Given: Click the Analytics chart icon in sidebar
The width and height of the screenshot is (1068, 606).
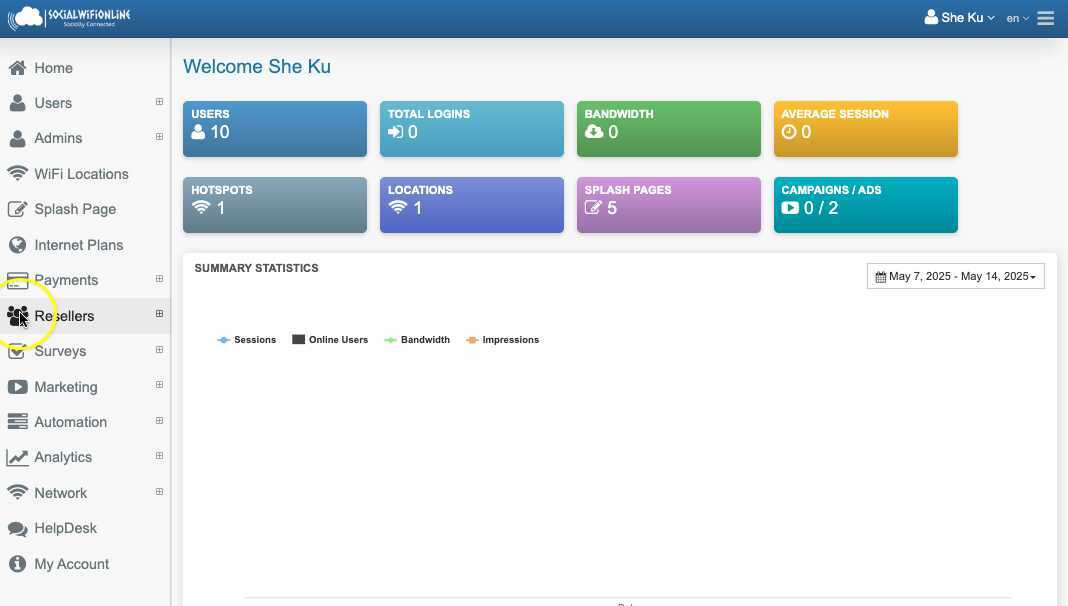Looking at the screenshot, I should click(18, 458).
